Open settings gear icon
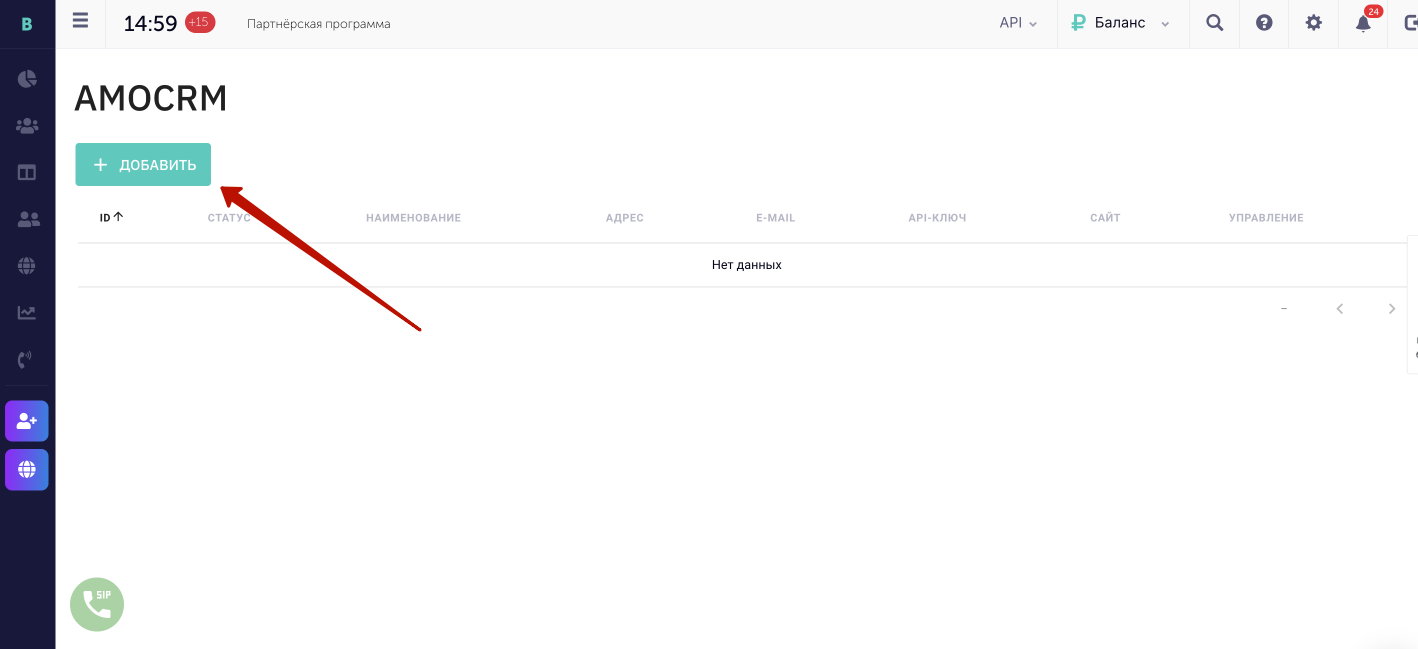Viewport: 1418px width, 649px height. click(x=1313, y=23)
